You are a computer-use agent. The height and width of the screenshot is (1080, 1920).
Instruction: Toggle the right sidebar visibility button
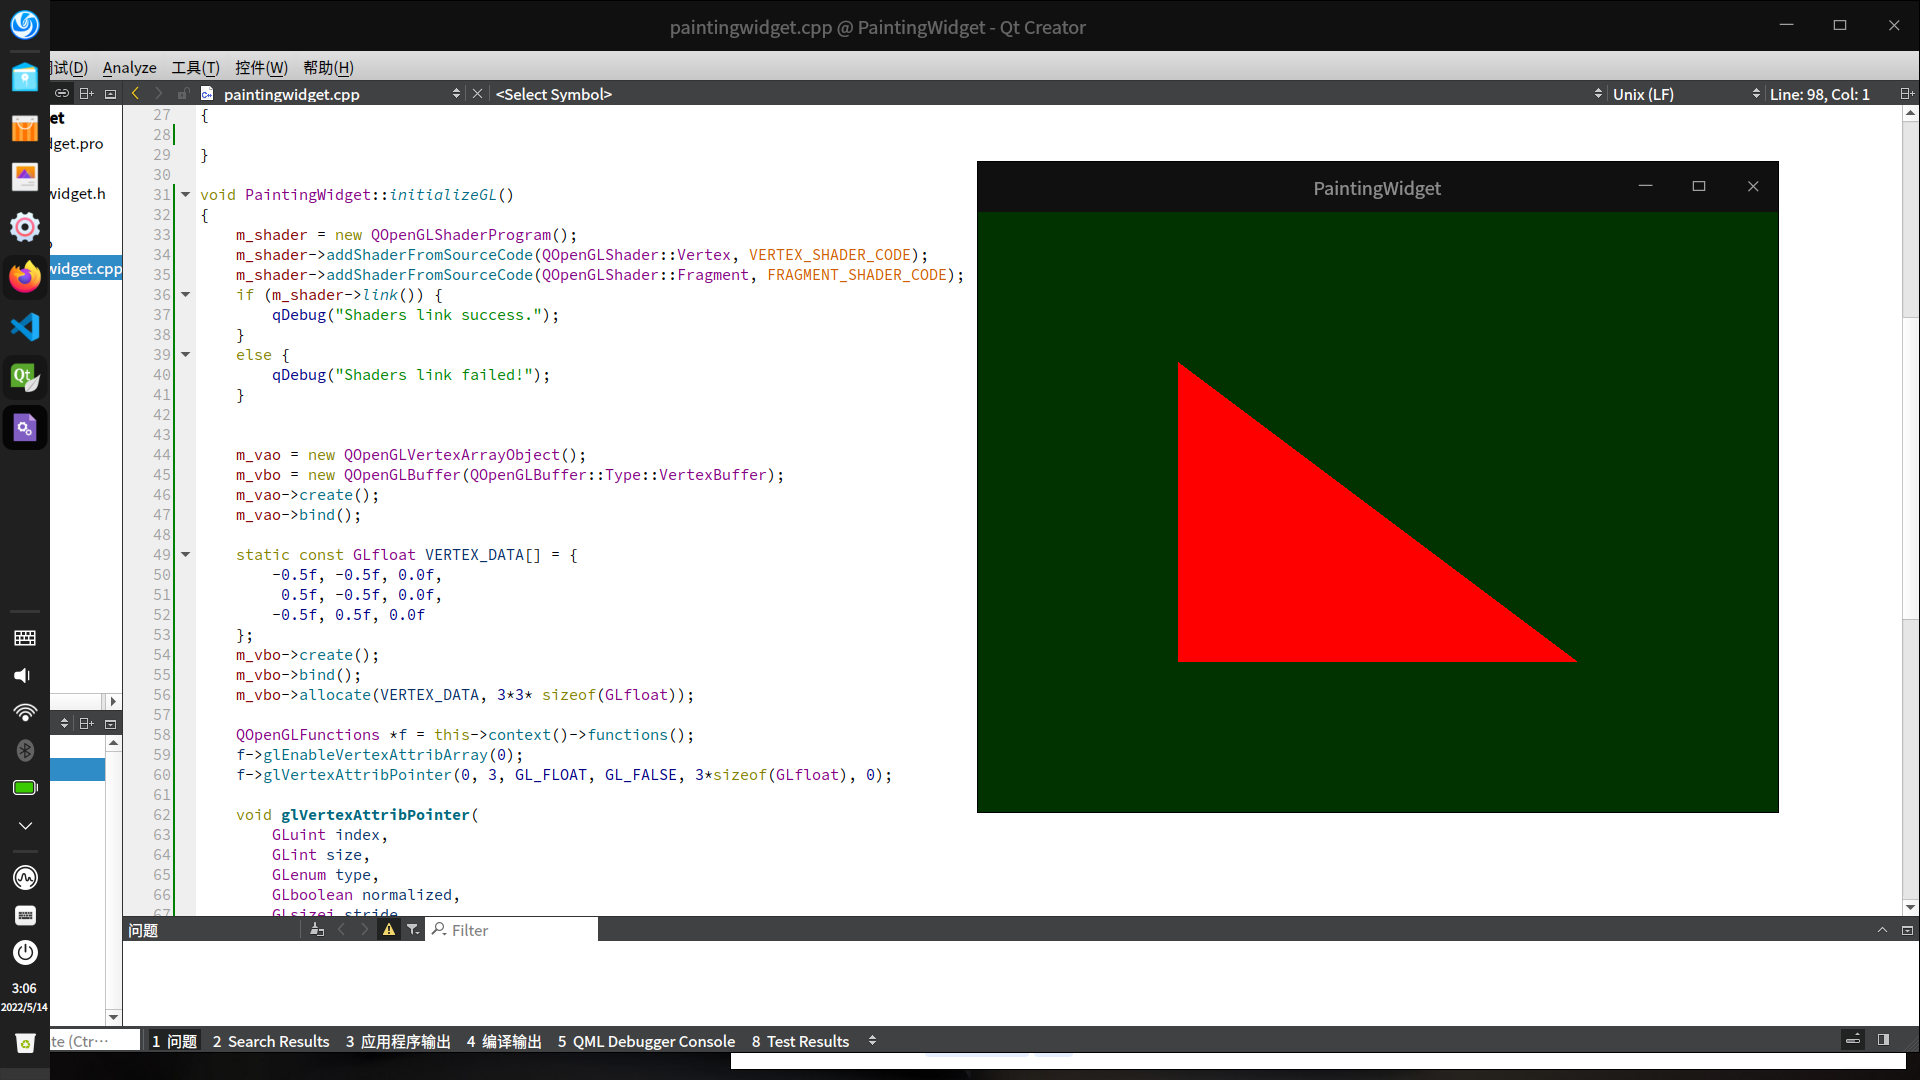point(1883,1040)
